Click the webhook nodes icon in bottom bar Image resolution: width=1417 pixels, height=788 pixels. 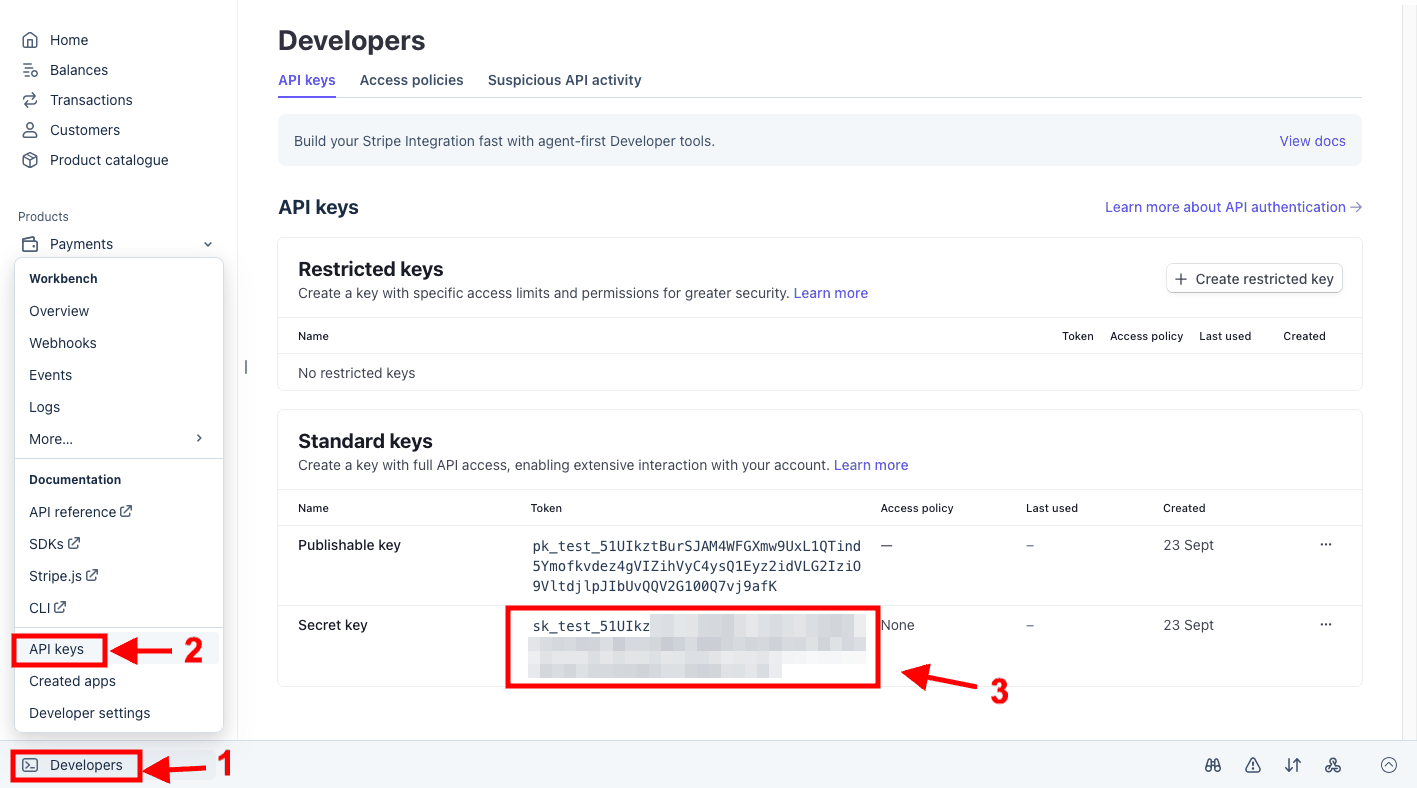(x=1333, y=765)
